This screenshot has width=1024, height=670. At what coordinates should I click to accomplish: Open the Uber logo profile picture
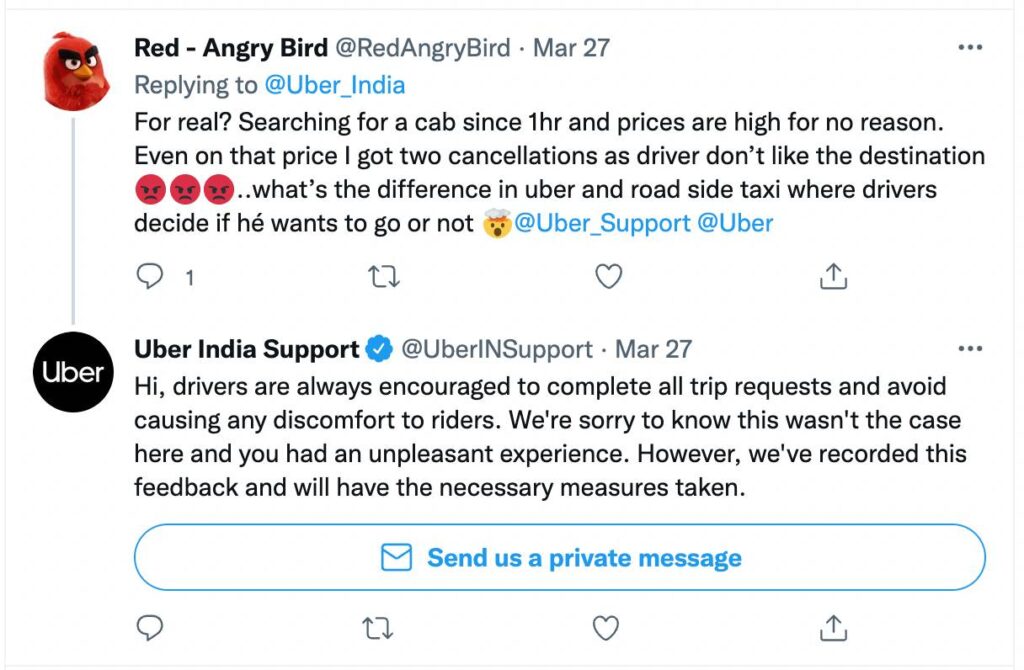coord(74,372)
